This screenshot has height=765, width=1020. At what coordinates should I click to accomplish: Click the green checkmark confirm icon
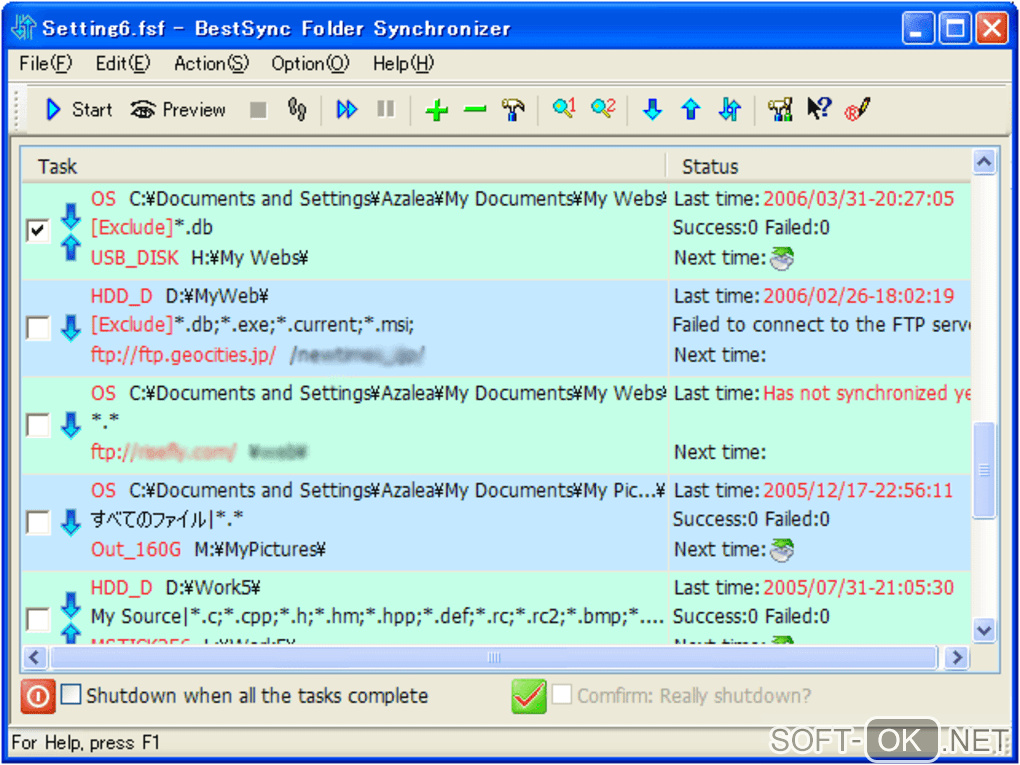point(529,696)
